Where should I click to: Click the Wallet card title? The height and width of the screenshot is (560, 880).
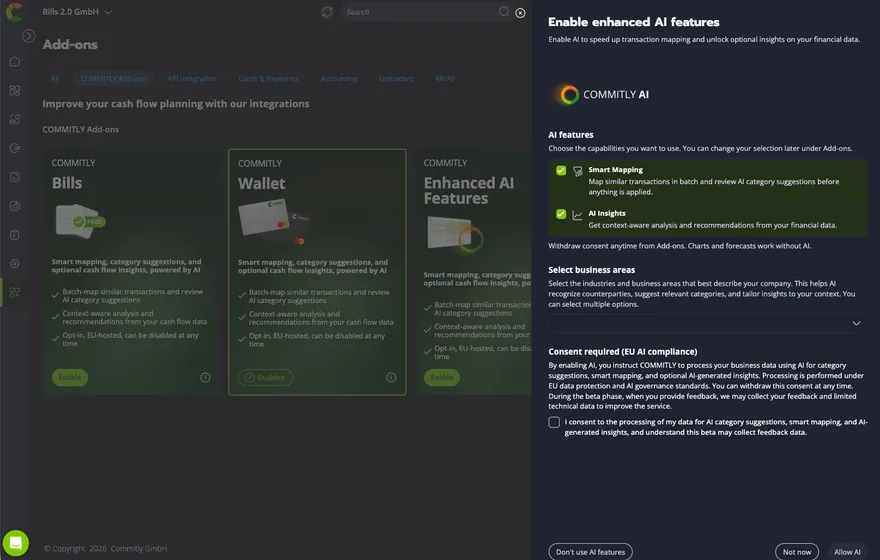pyautogui.click(x=262, y=183)
